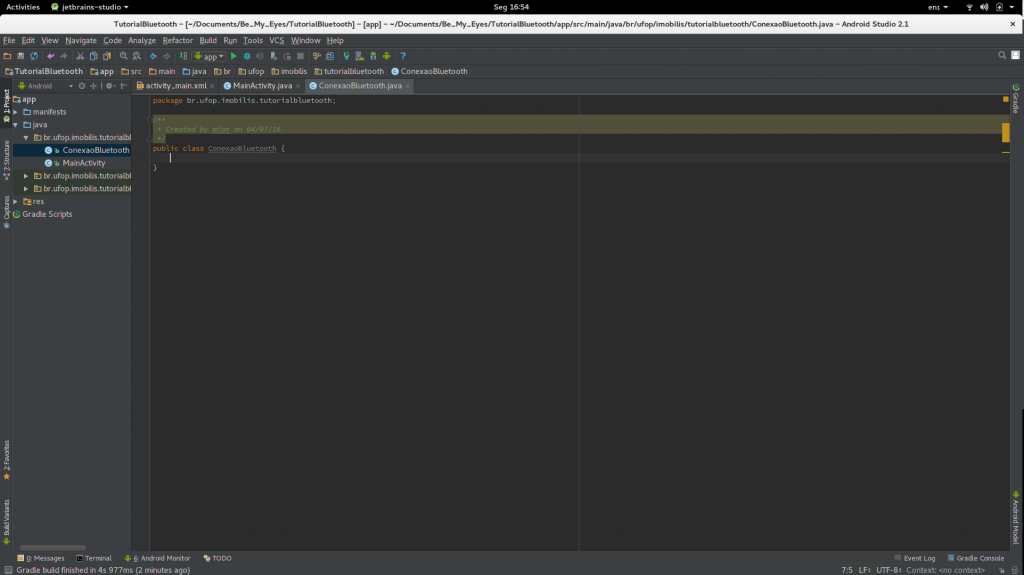
Task: Click the Synchronize toolbar icon
Action: (34, 56)
